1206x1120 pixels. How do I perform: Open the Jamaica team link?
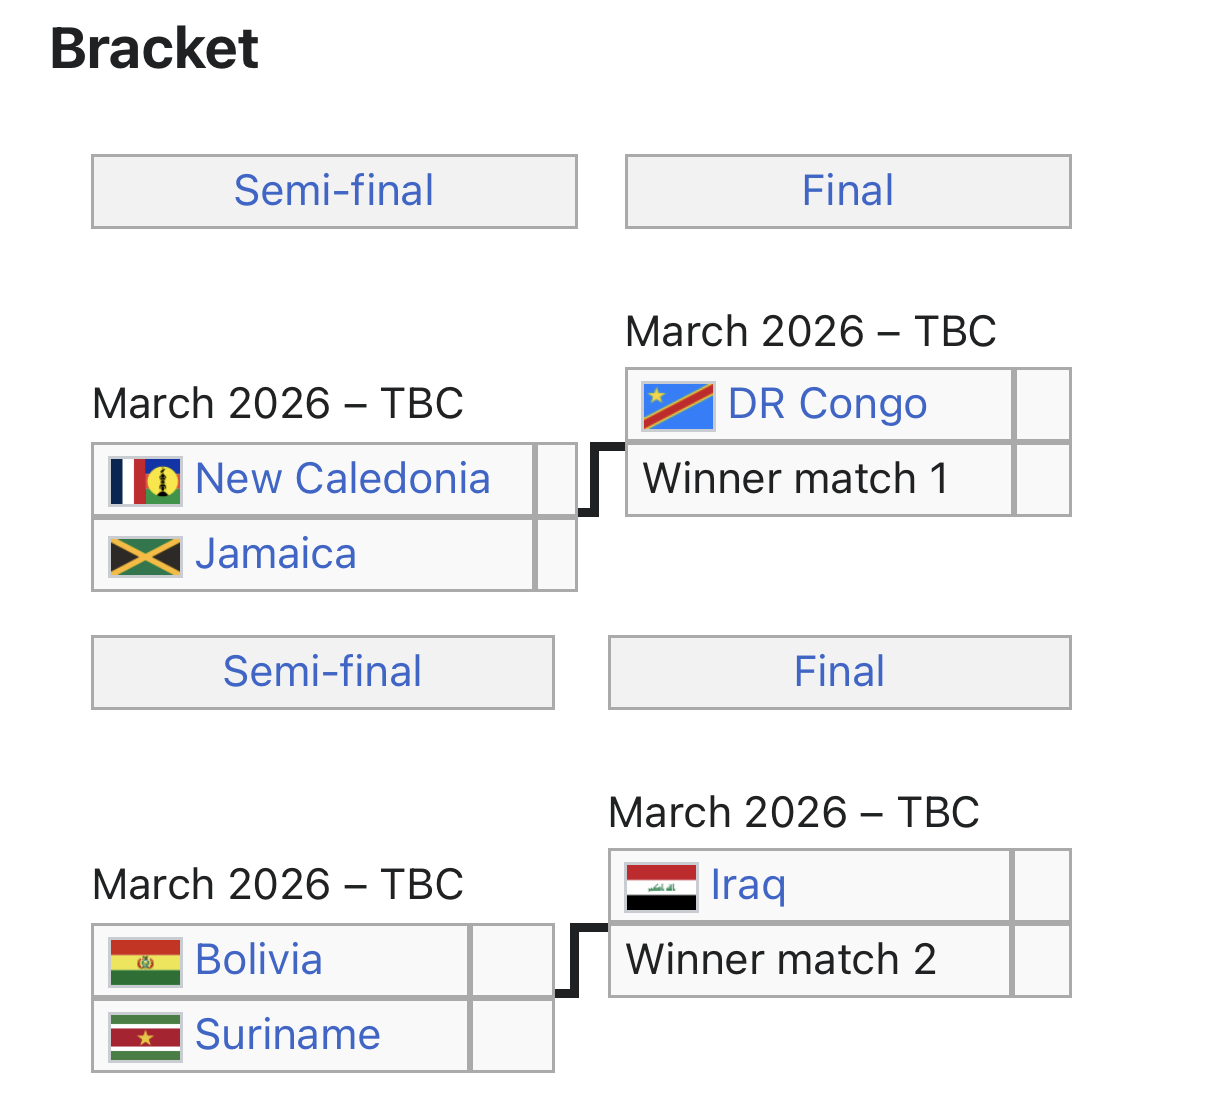click(x=275, y=554)
